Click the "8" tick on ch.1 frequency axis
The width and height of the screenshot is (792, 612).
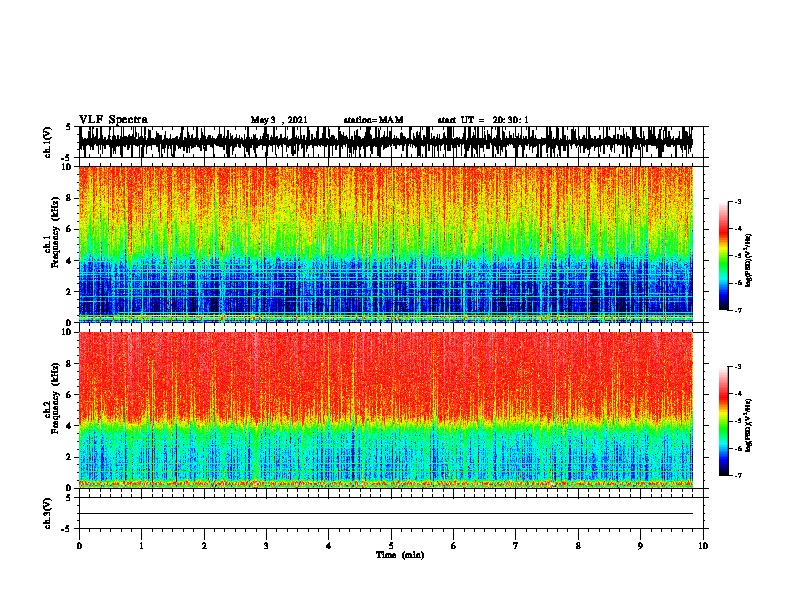[69, 198]
